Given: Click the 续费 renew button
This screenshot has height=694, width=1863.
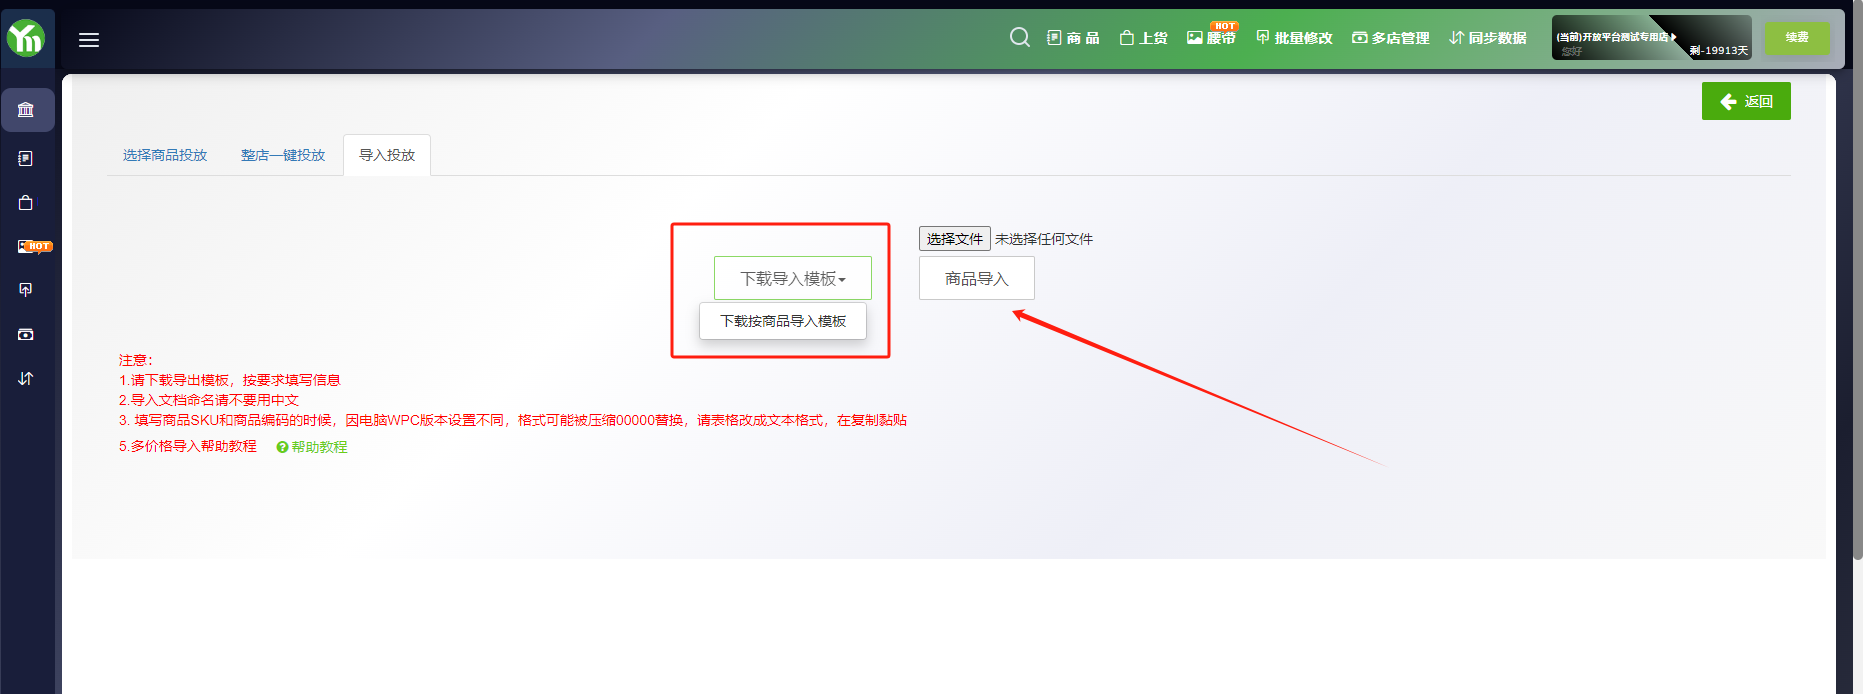Looking at the screenshot, I should pyautogui.click(x=1796, y=38).
